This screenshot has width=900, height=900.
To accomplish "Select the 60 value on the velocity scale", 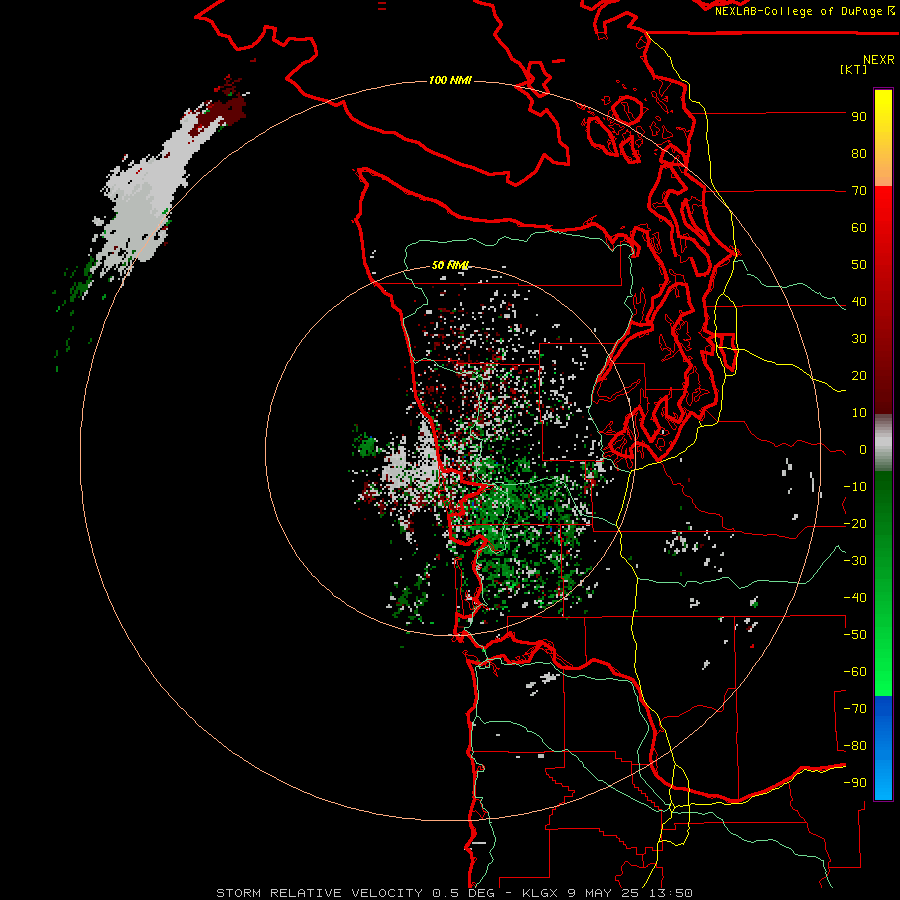I will point(859,227).
